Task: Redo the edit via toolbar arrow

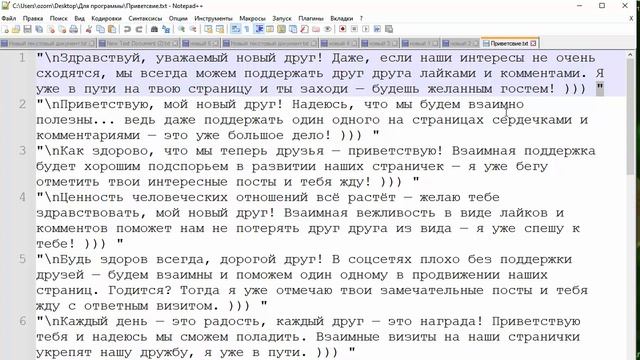Action: coord(139,29)
